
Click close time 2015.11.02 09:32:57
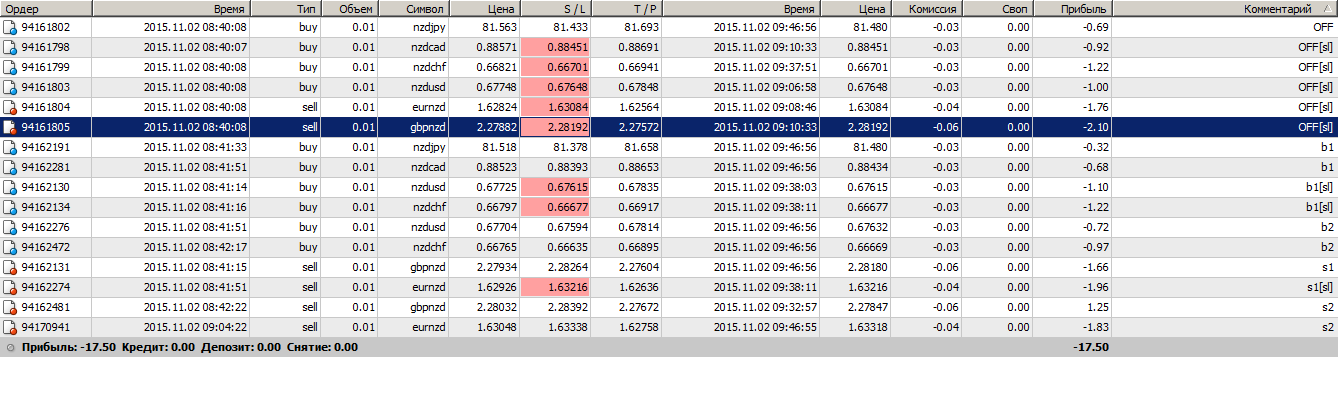coord(766,307)
